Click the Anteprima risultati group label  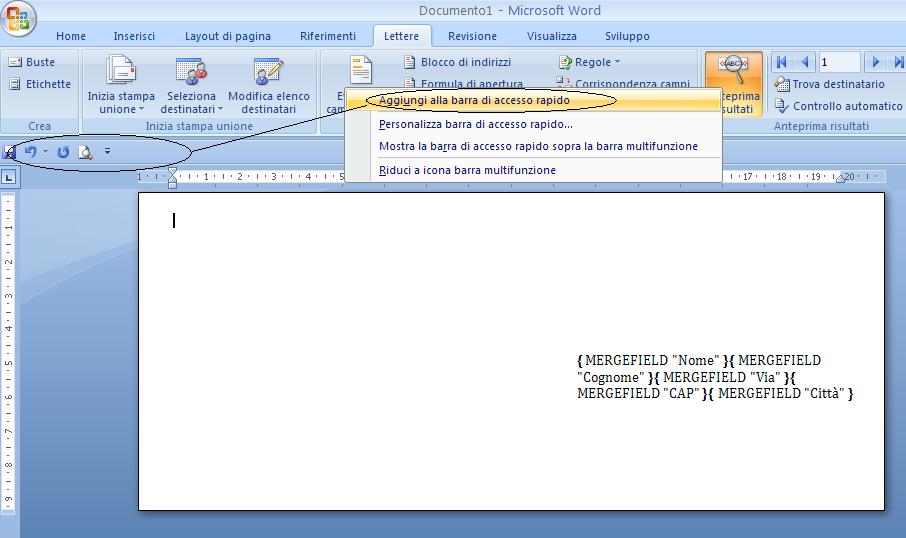(x=821, y=126)
